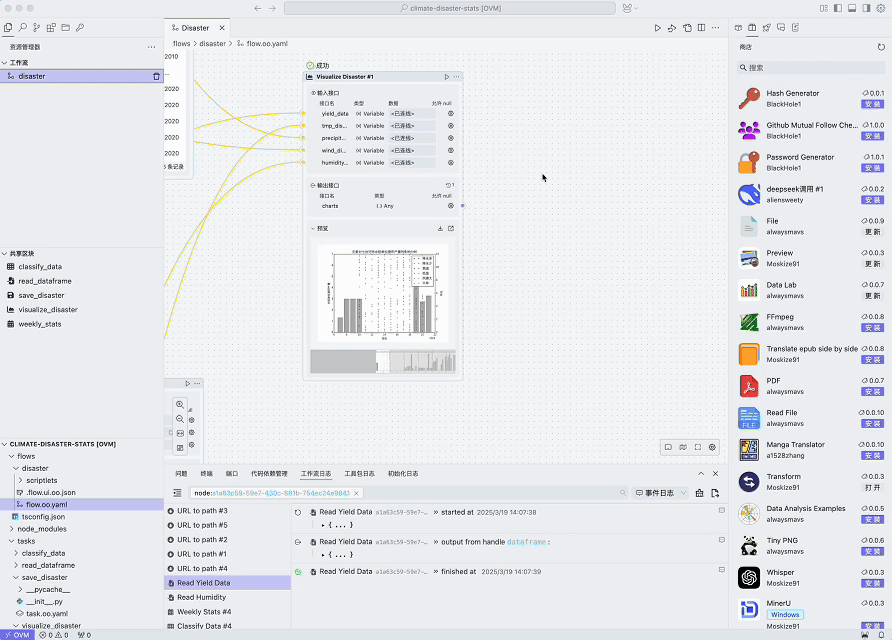Screen dimensions: 892x640
Task: Toggle allow-null setting for yield_data input
Action: point(450,114)
